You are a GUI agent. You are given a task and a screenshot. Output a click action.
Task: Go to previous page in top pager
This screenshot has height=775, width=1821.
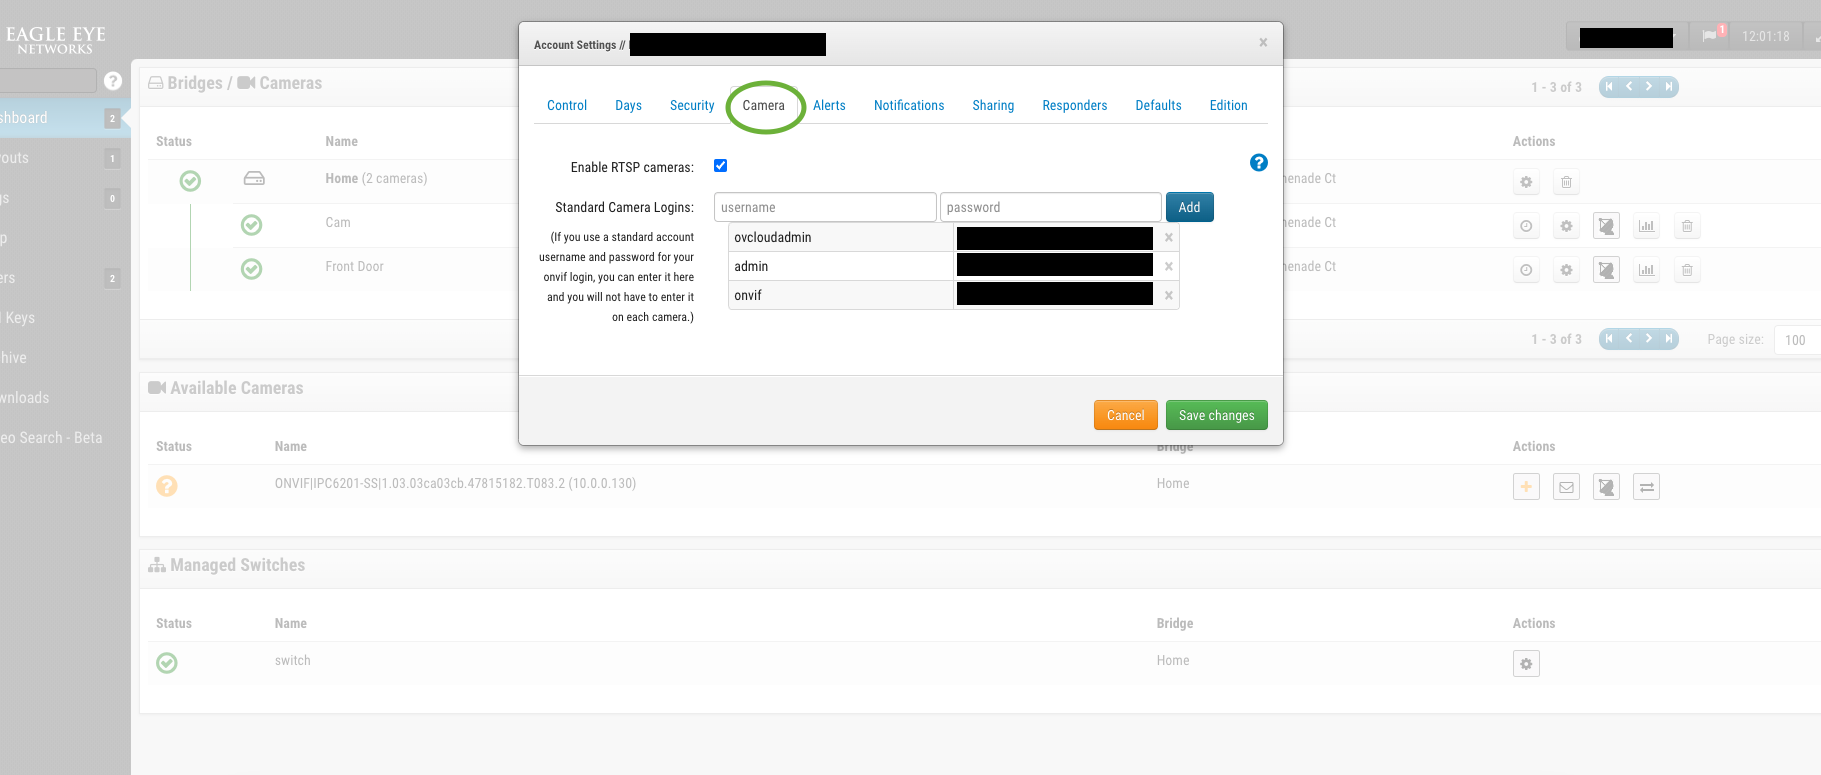(x=1629, y=87)
